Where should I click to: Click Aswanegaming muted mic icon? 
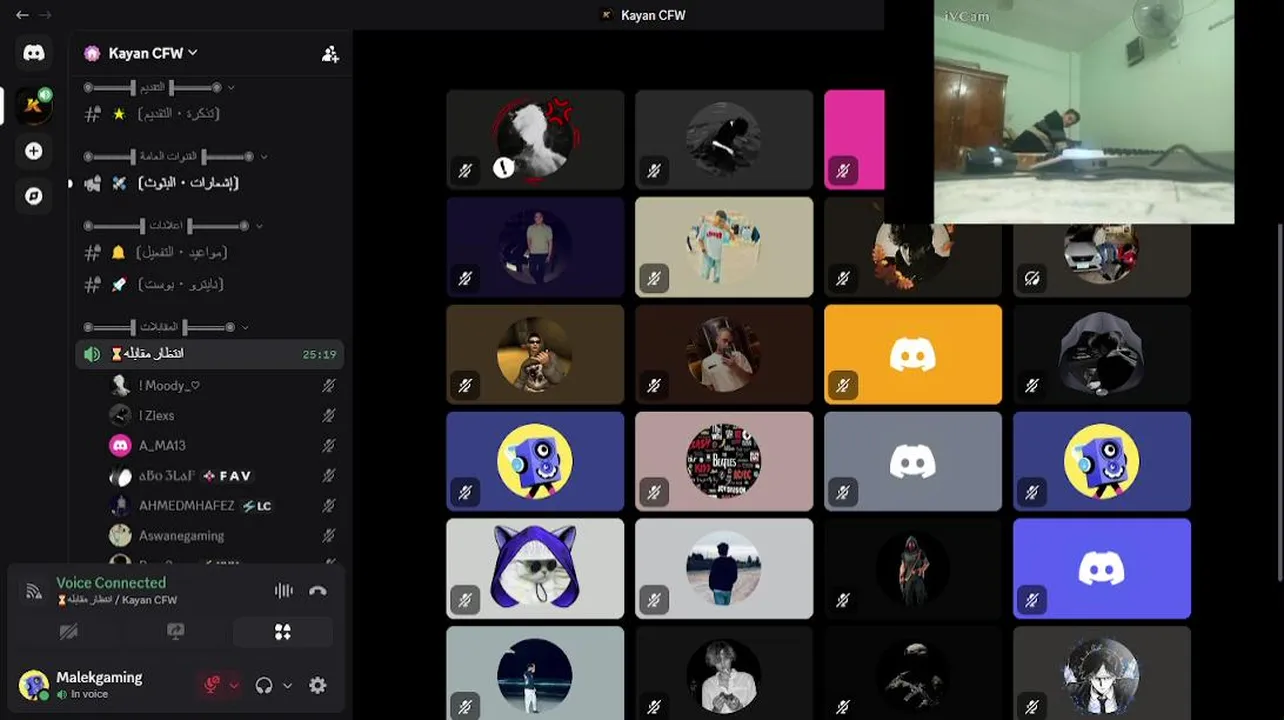pyautogui.click(x=329, y=535)
